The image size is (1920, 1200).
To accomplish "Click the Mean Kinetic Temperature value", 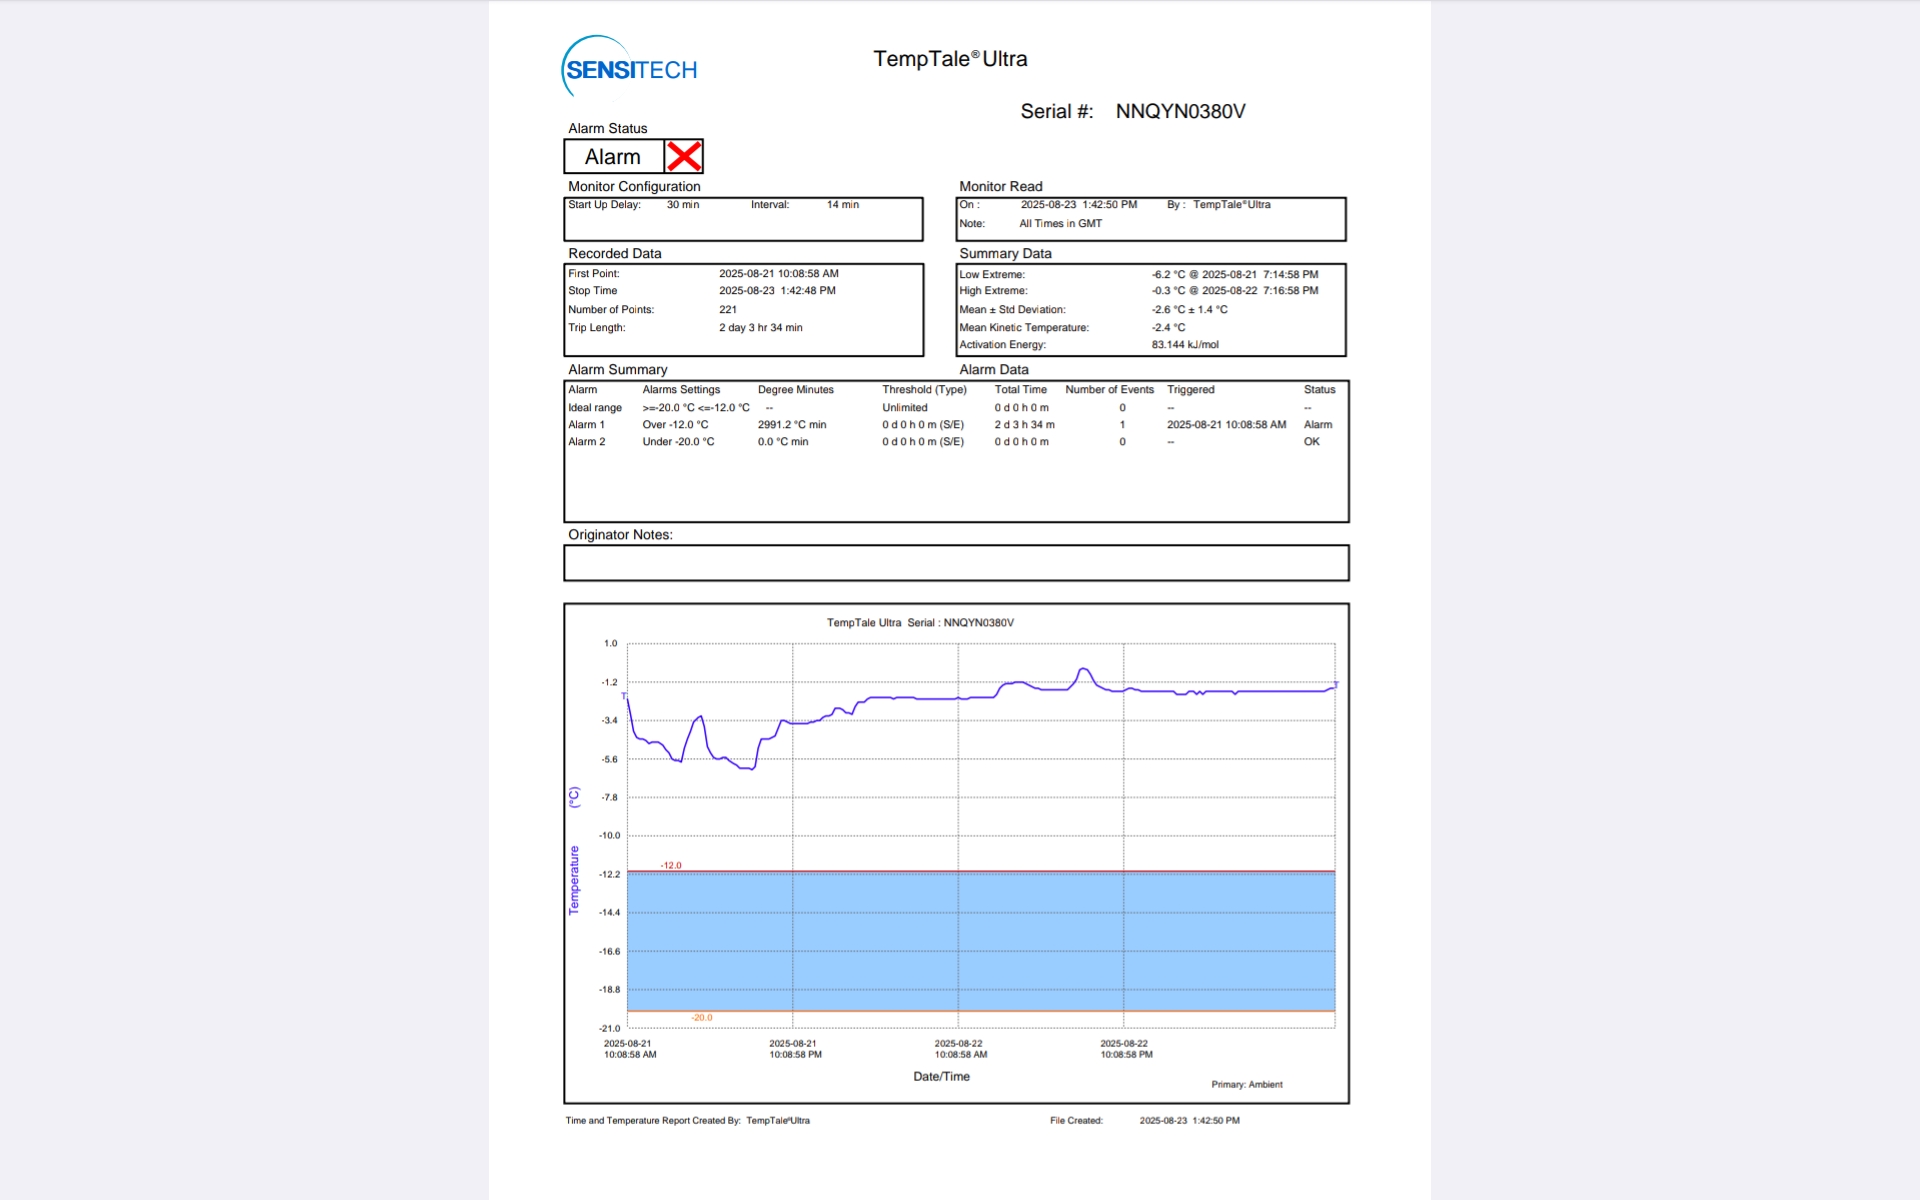I will click(1168, 327).
